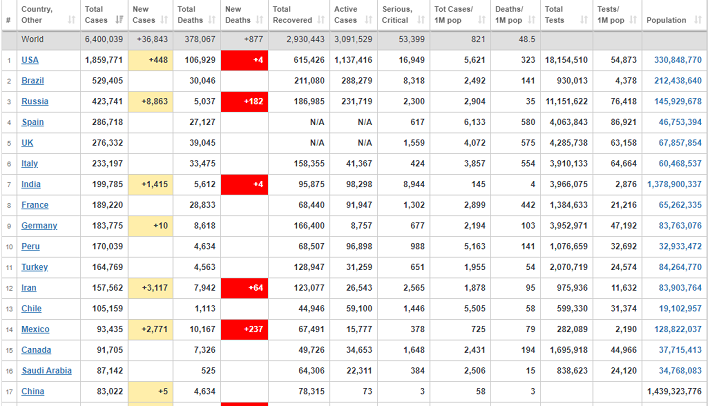Sort by Total Tests sort arrows

pos(584,20)
